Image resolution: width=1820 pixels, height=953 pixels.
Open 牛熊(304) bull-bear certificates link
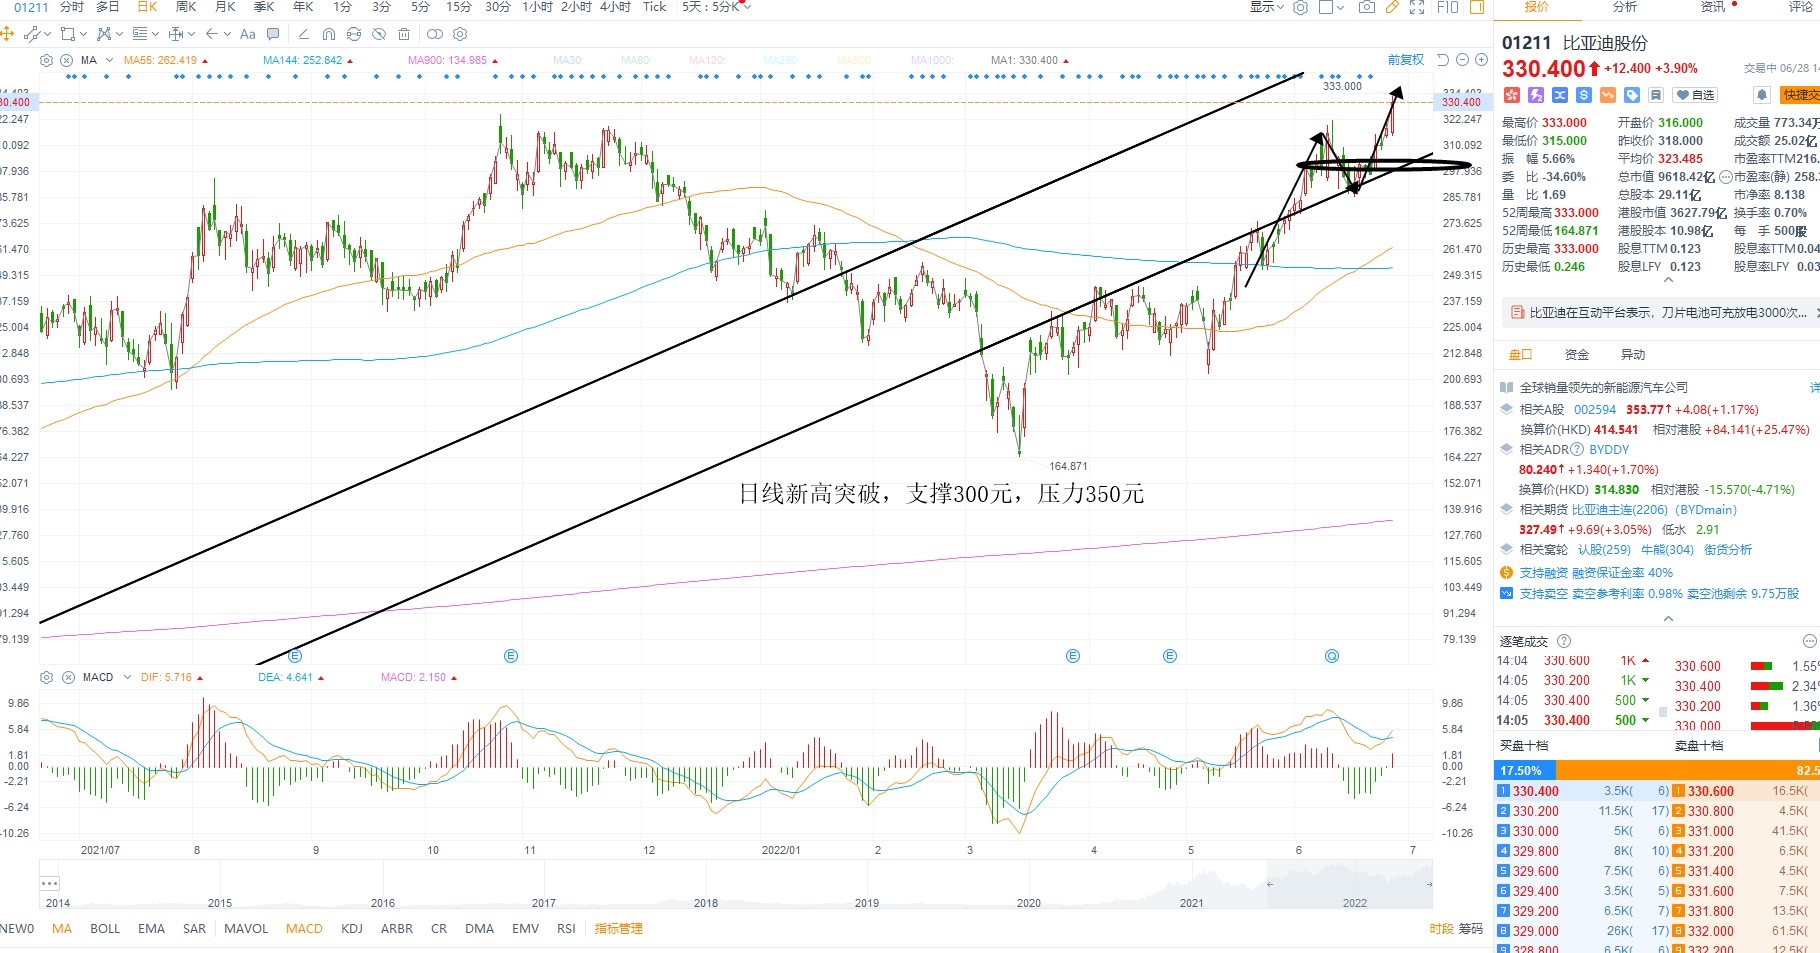click(1667, 550)
